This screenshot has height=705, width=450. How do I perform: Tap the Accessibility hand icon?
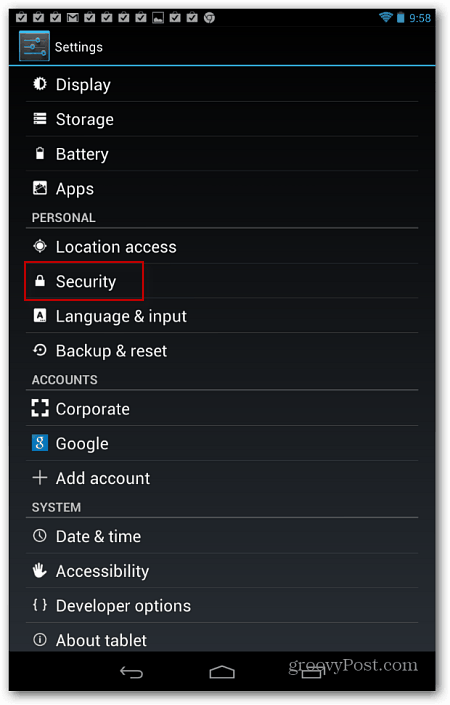[x=40, y=571]
